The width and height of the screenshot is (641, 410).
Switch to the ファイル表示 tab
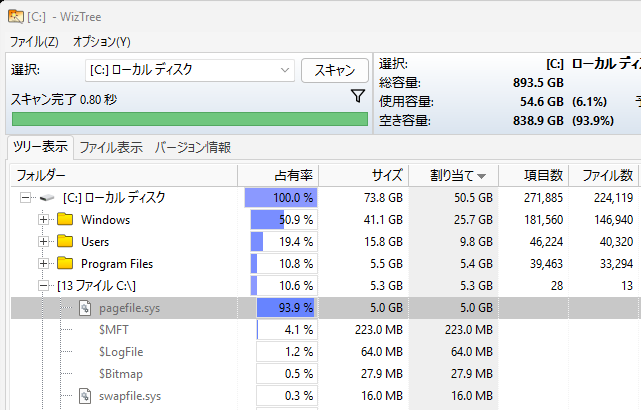pyautogui.click(x=110, y=147)
